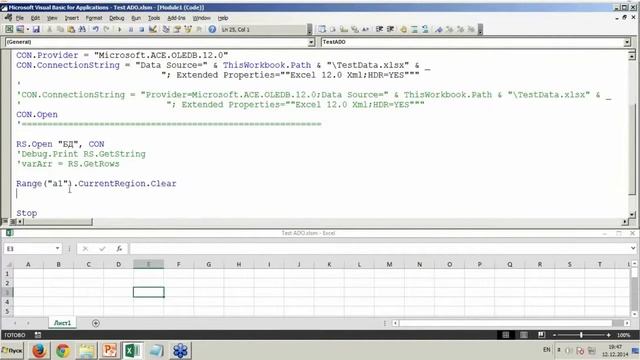The image size is (640, 360).
Task: Open Chrome from the taskbar
Action: click(63, 351)
